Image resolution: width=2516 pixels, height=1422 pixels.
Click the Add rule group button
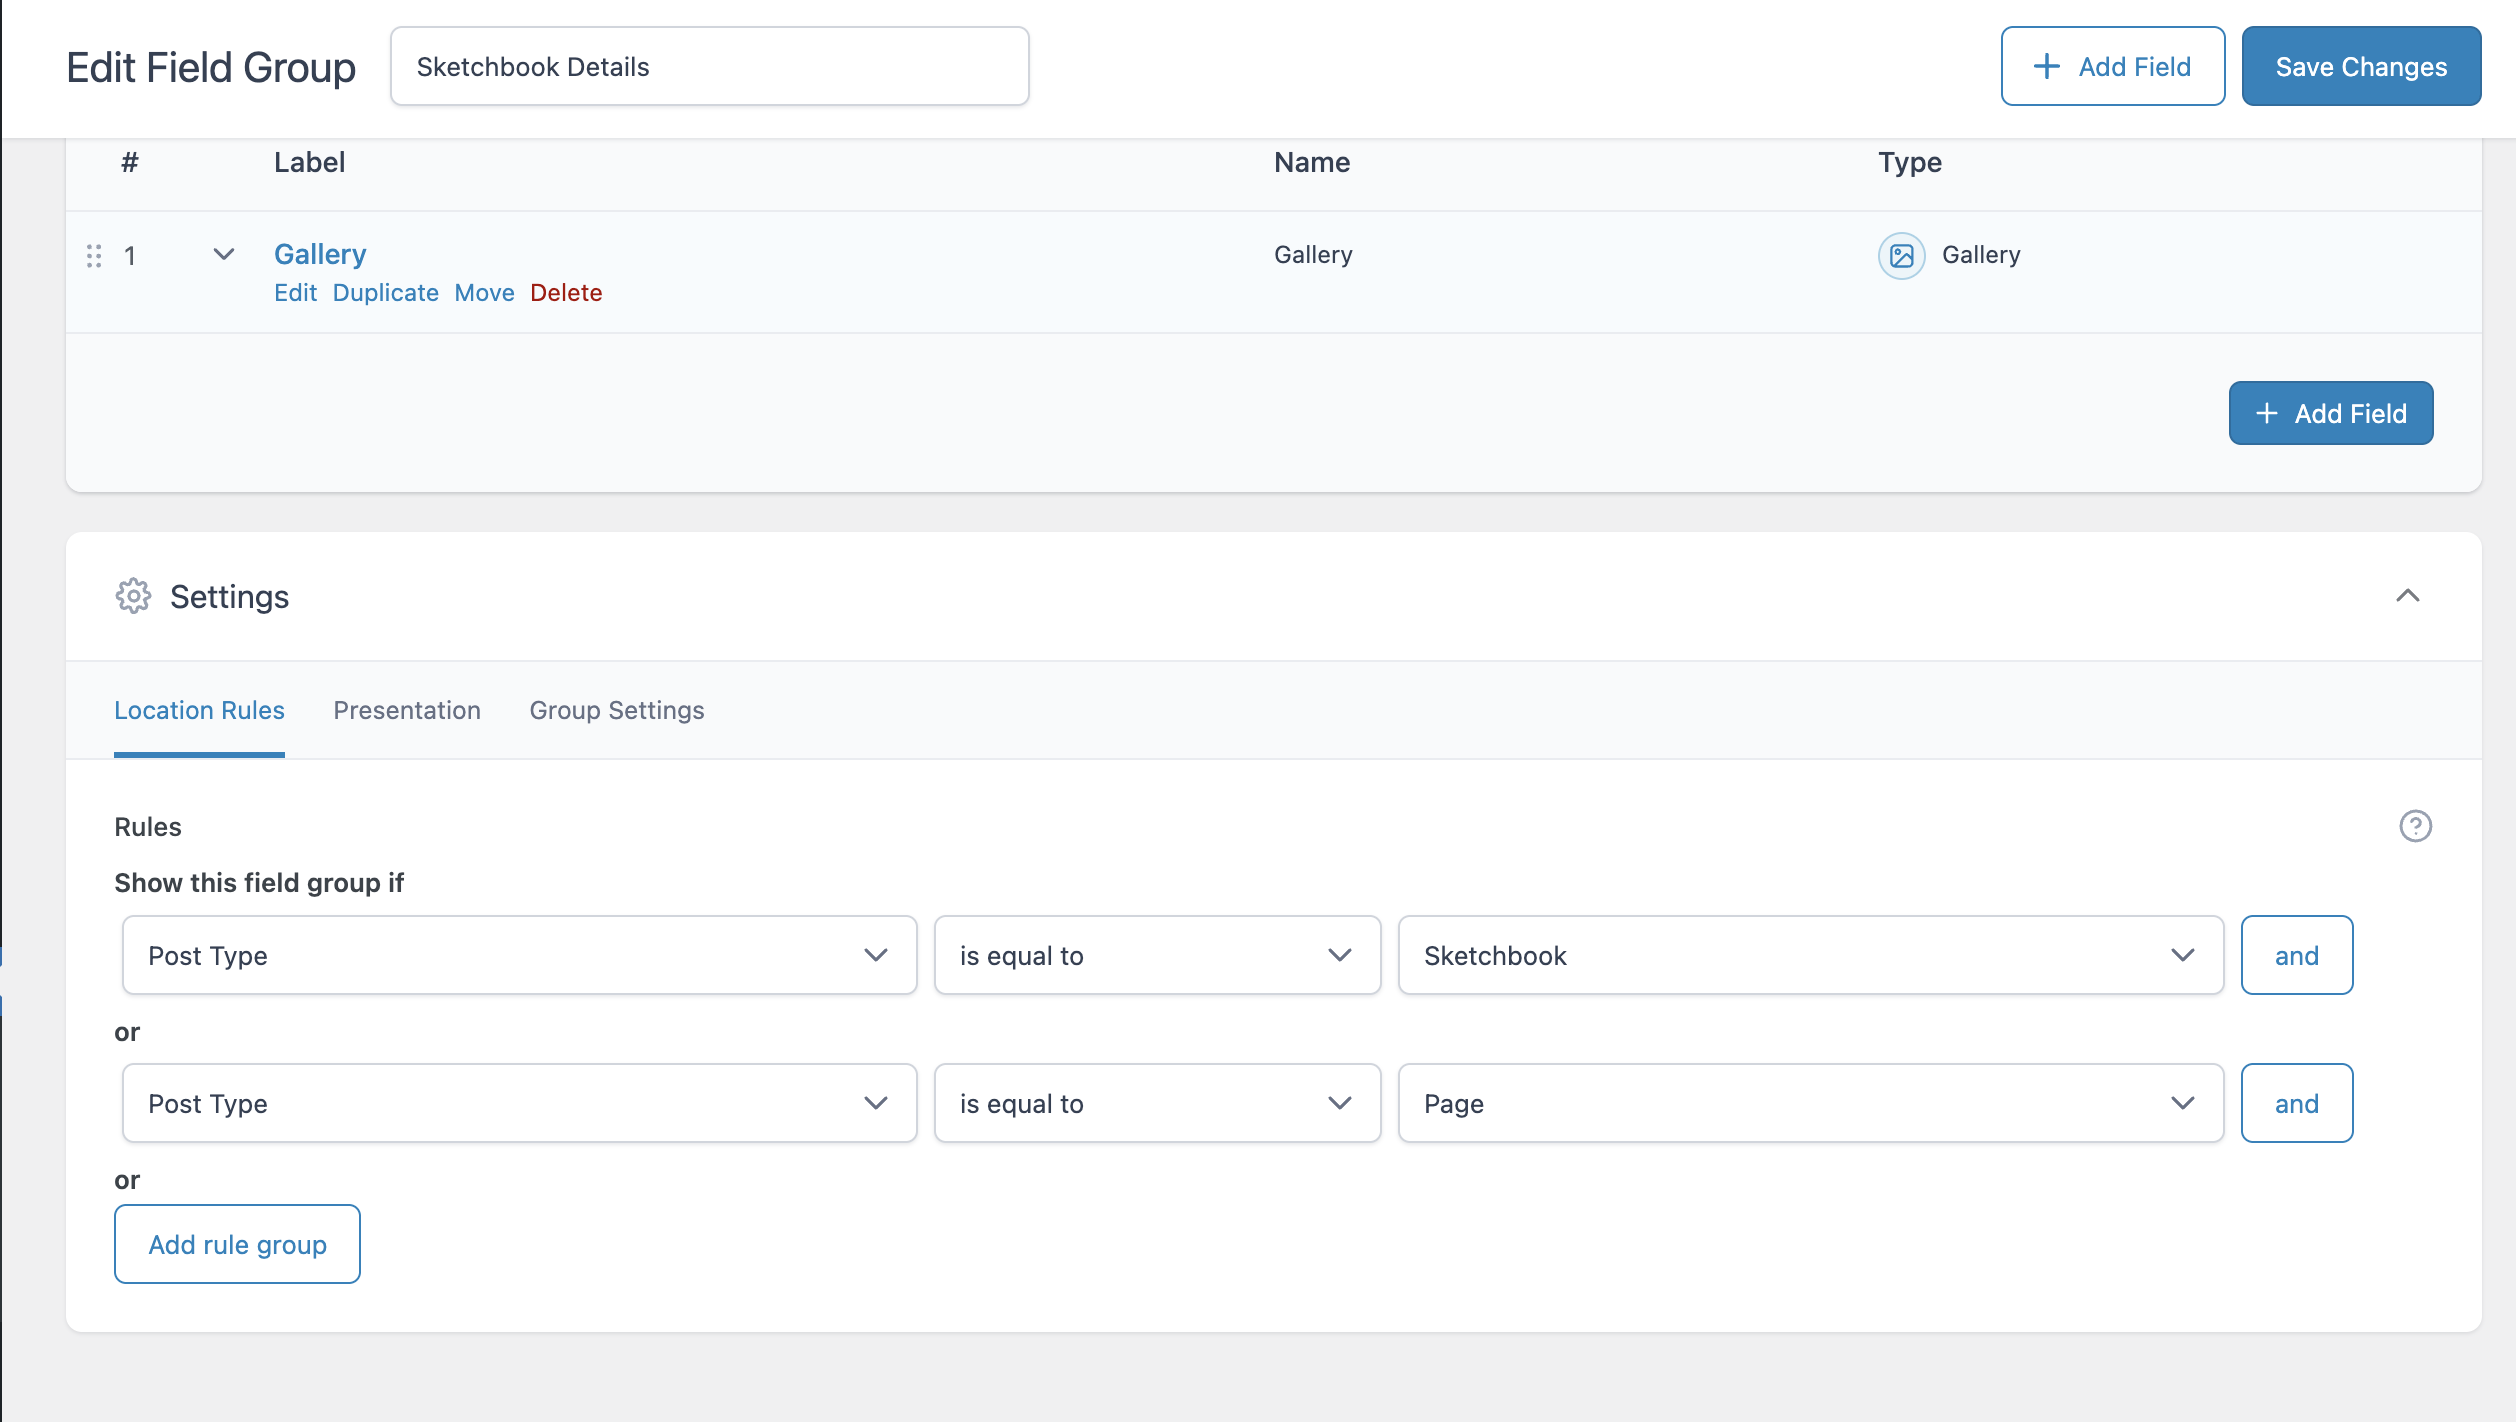point(237,1244)
